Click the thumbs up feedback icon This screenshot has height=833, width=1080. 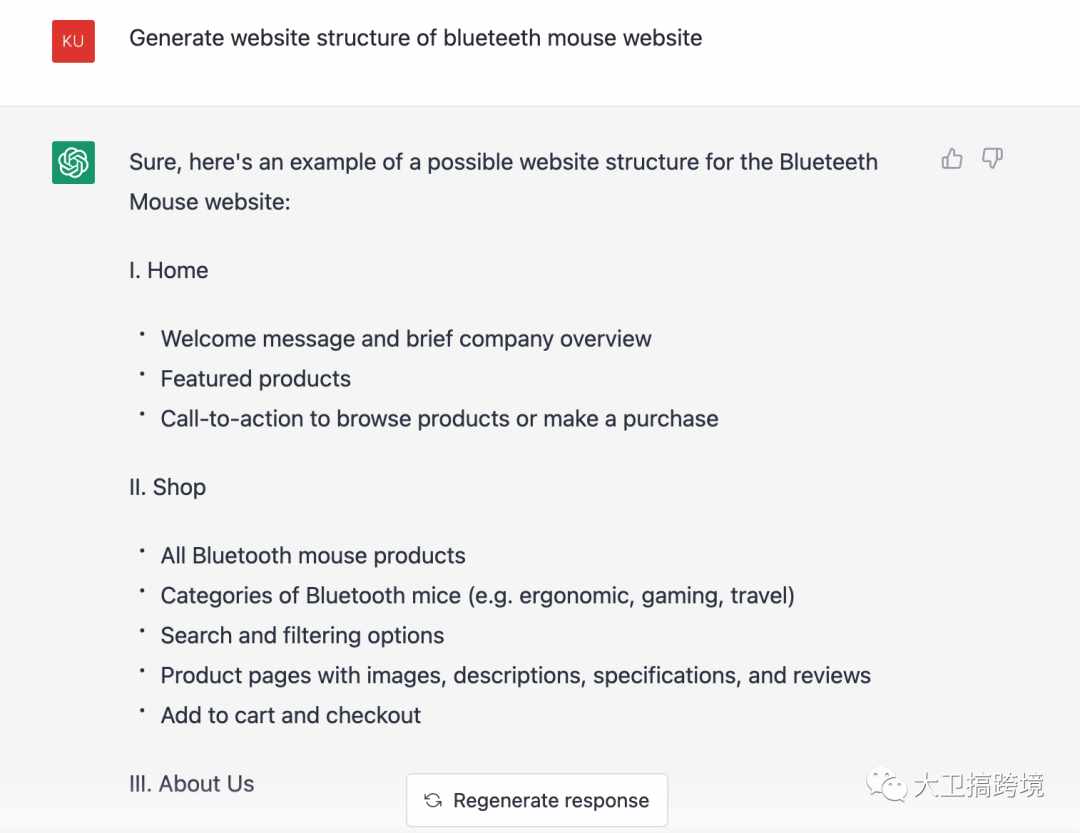(x=952, y=159)
